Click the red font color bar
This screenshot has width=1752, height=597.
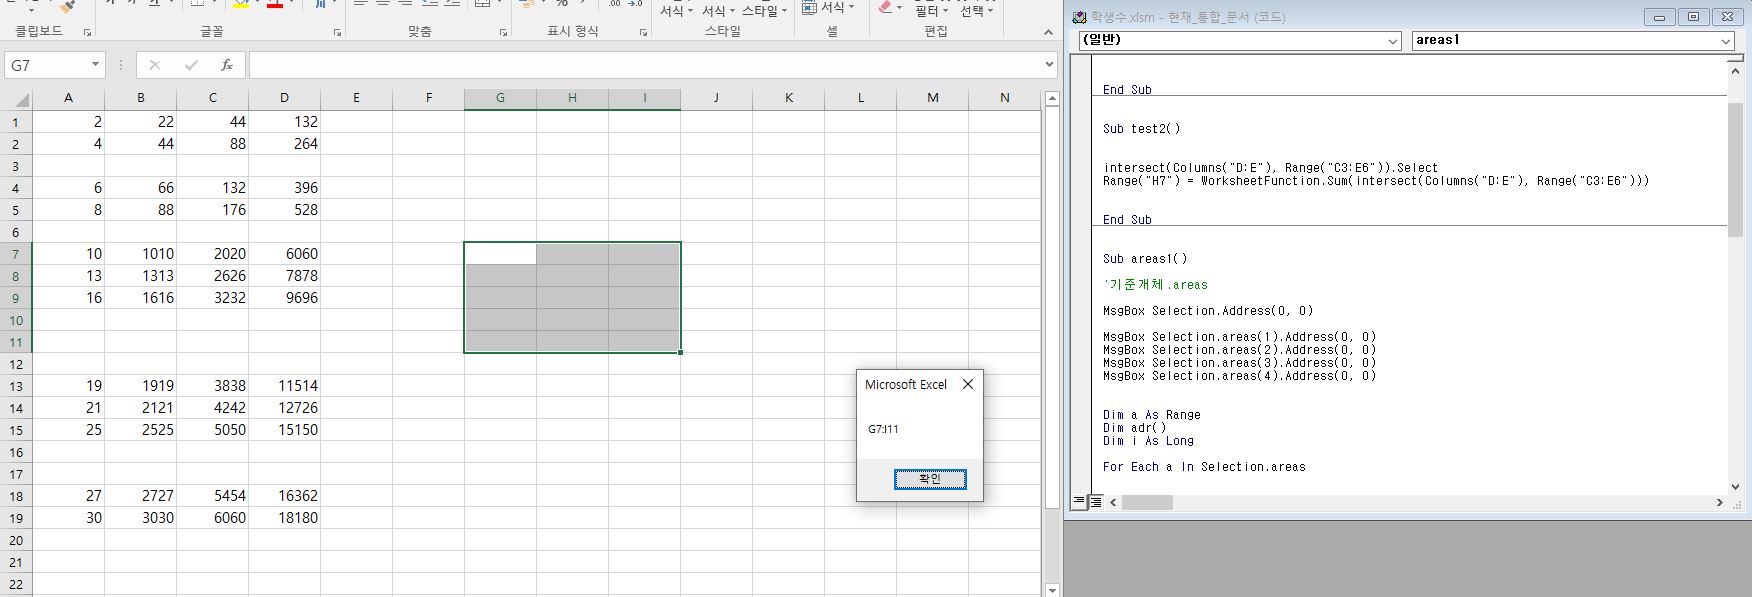(275, 5)
